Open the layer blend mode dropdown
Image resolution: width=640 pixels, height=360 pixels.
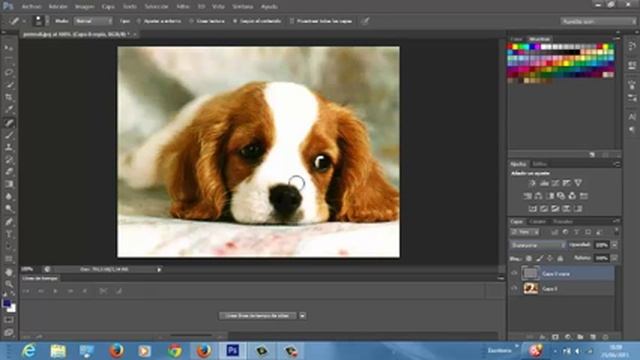[537, 245]
